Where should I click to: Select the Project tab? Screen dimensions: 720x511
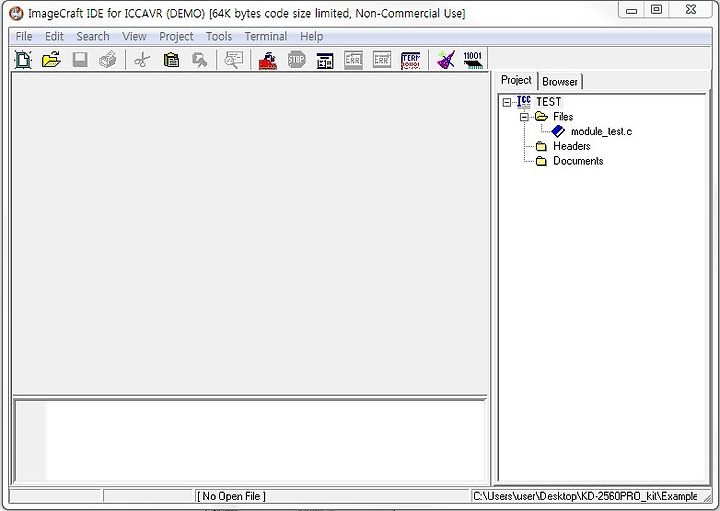point(516,80)
